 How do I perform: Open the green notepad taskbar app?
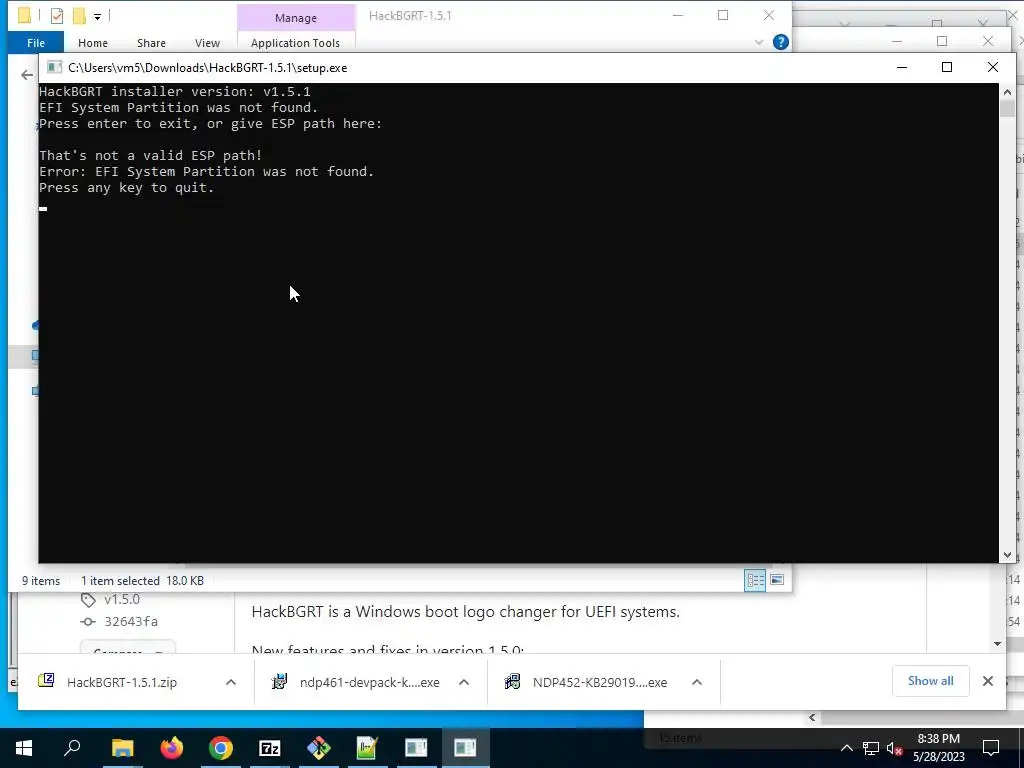click(367, 748)
